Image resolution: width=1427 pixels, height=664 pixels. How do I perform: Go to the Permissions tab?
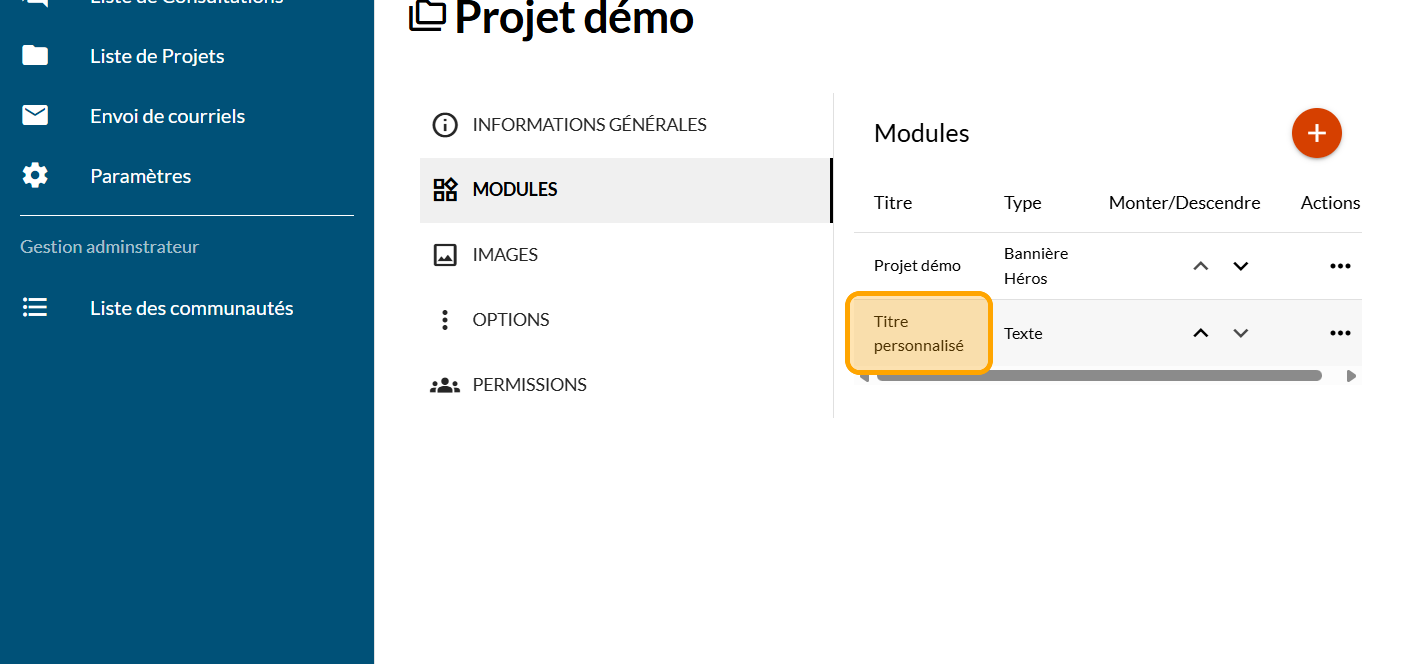coord(529,385)
